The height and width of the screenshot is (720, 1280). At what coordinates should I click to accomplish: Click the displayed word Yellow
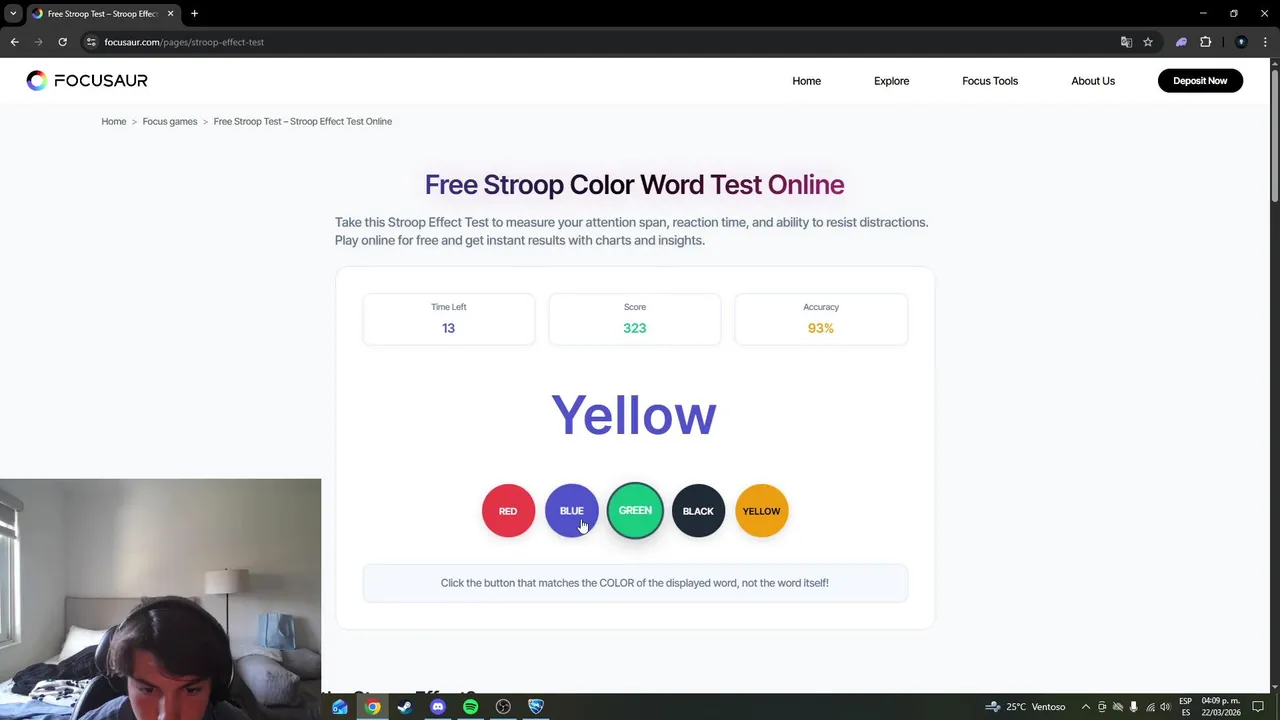pos(634,415)
